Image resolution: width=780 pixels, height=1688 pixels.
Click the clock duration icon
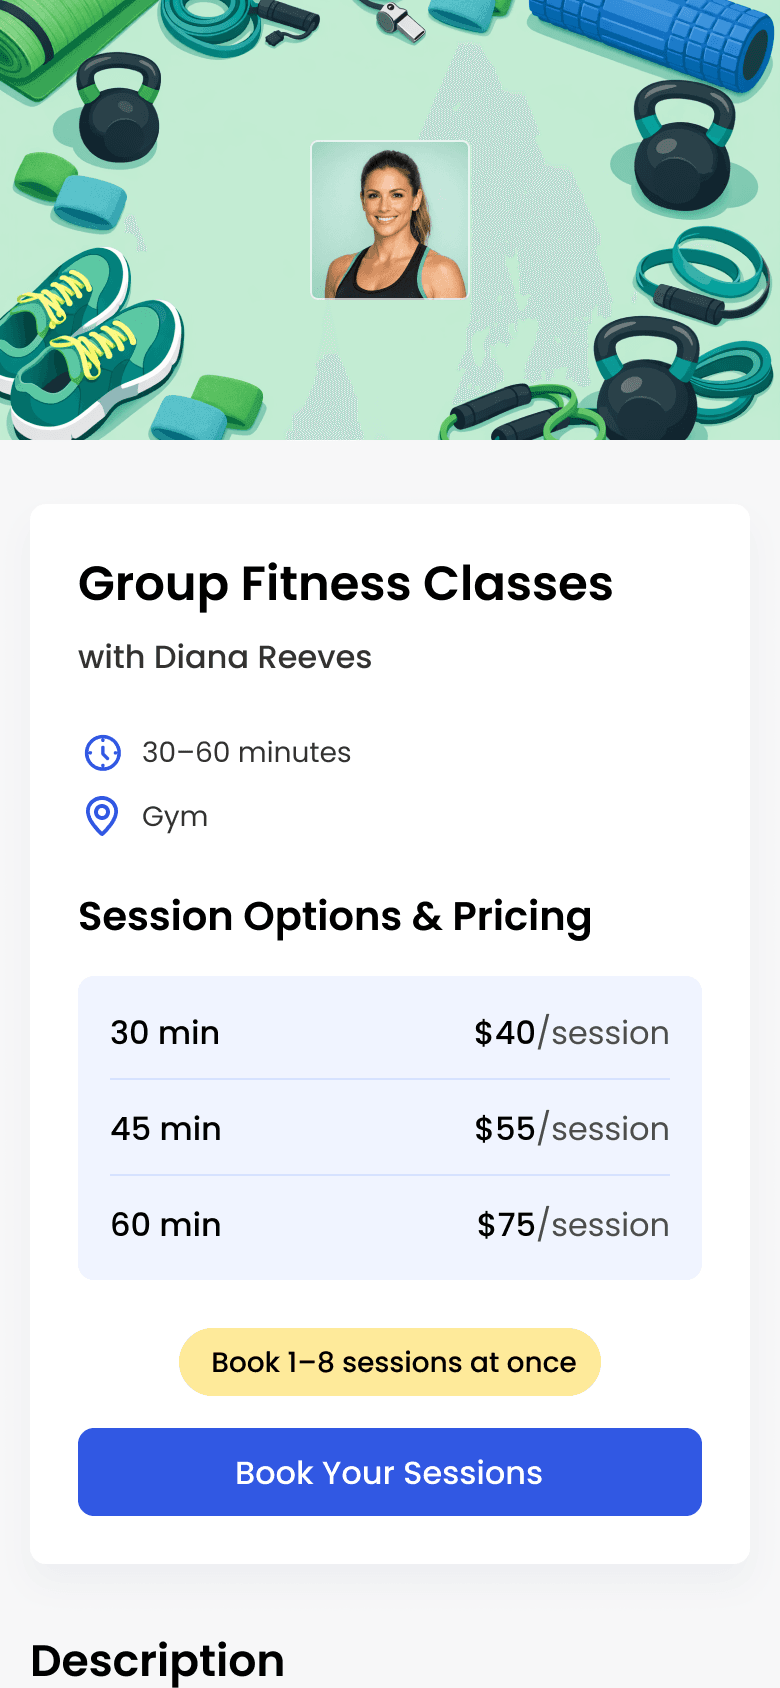(102, 752)
